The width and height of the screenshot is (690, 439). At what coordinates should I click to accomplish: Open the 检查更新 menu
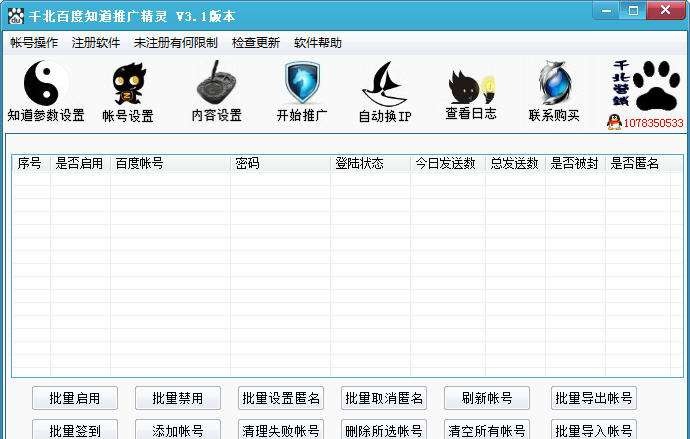[256, 43]
